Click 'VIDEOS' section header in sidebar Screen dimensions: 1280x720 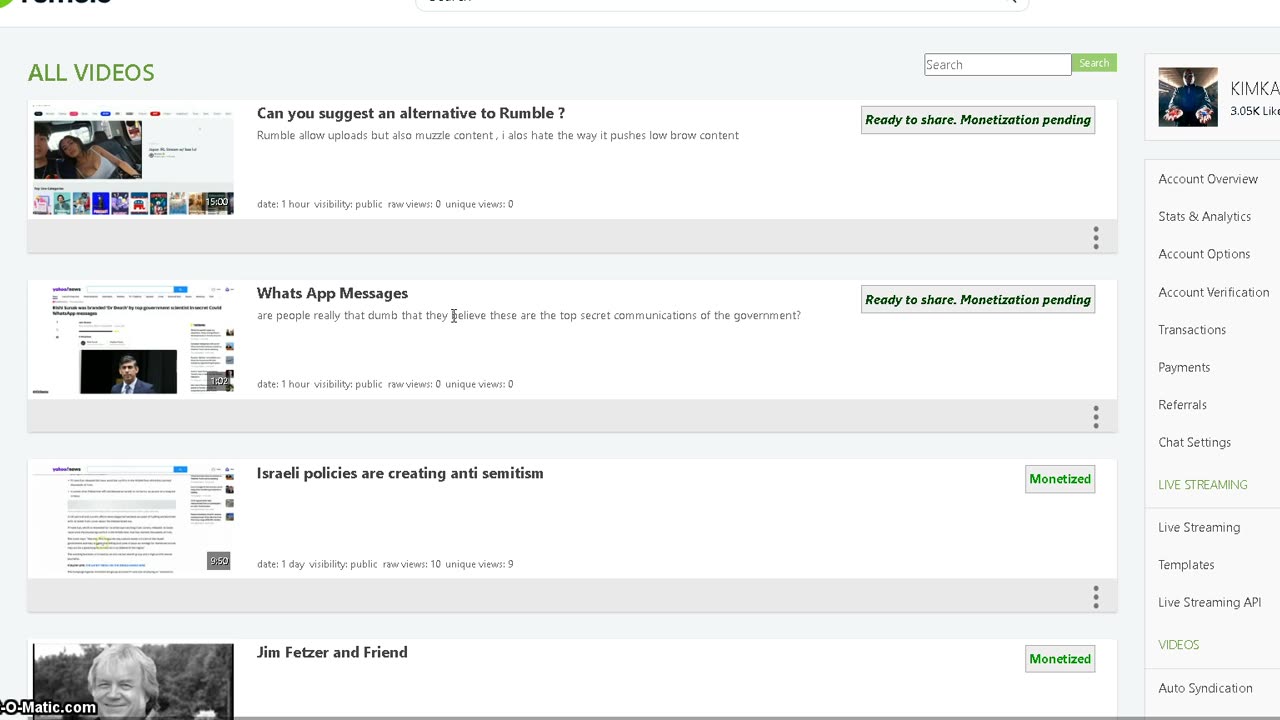coord(1178,645)
